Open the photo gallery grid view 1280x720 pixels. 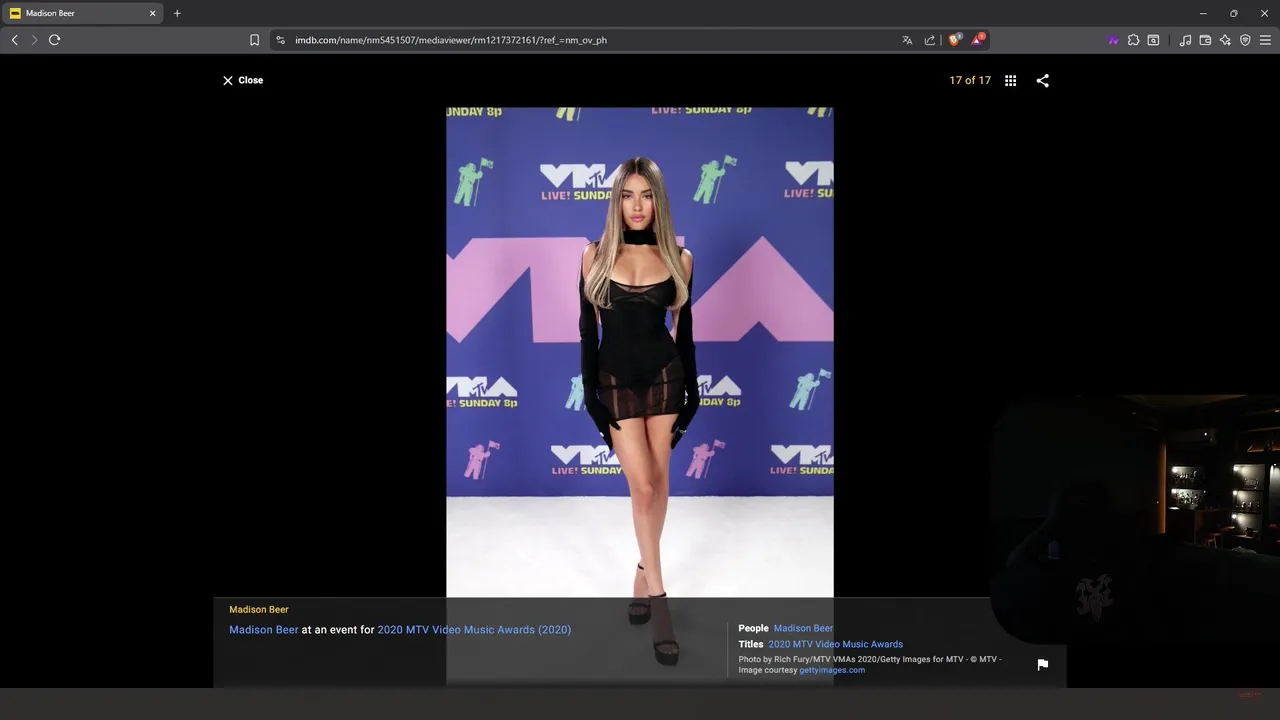(x=1010, y=80)
